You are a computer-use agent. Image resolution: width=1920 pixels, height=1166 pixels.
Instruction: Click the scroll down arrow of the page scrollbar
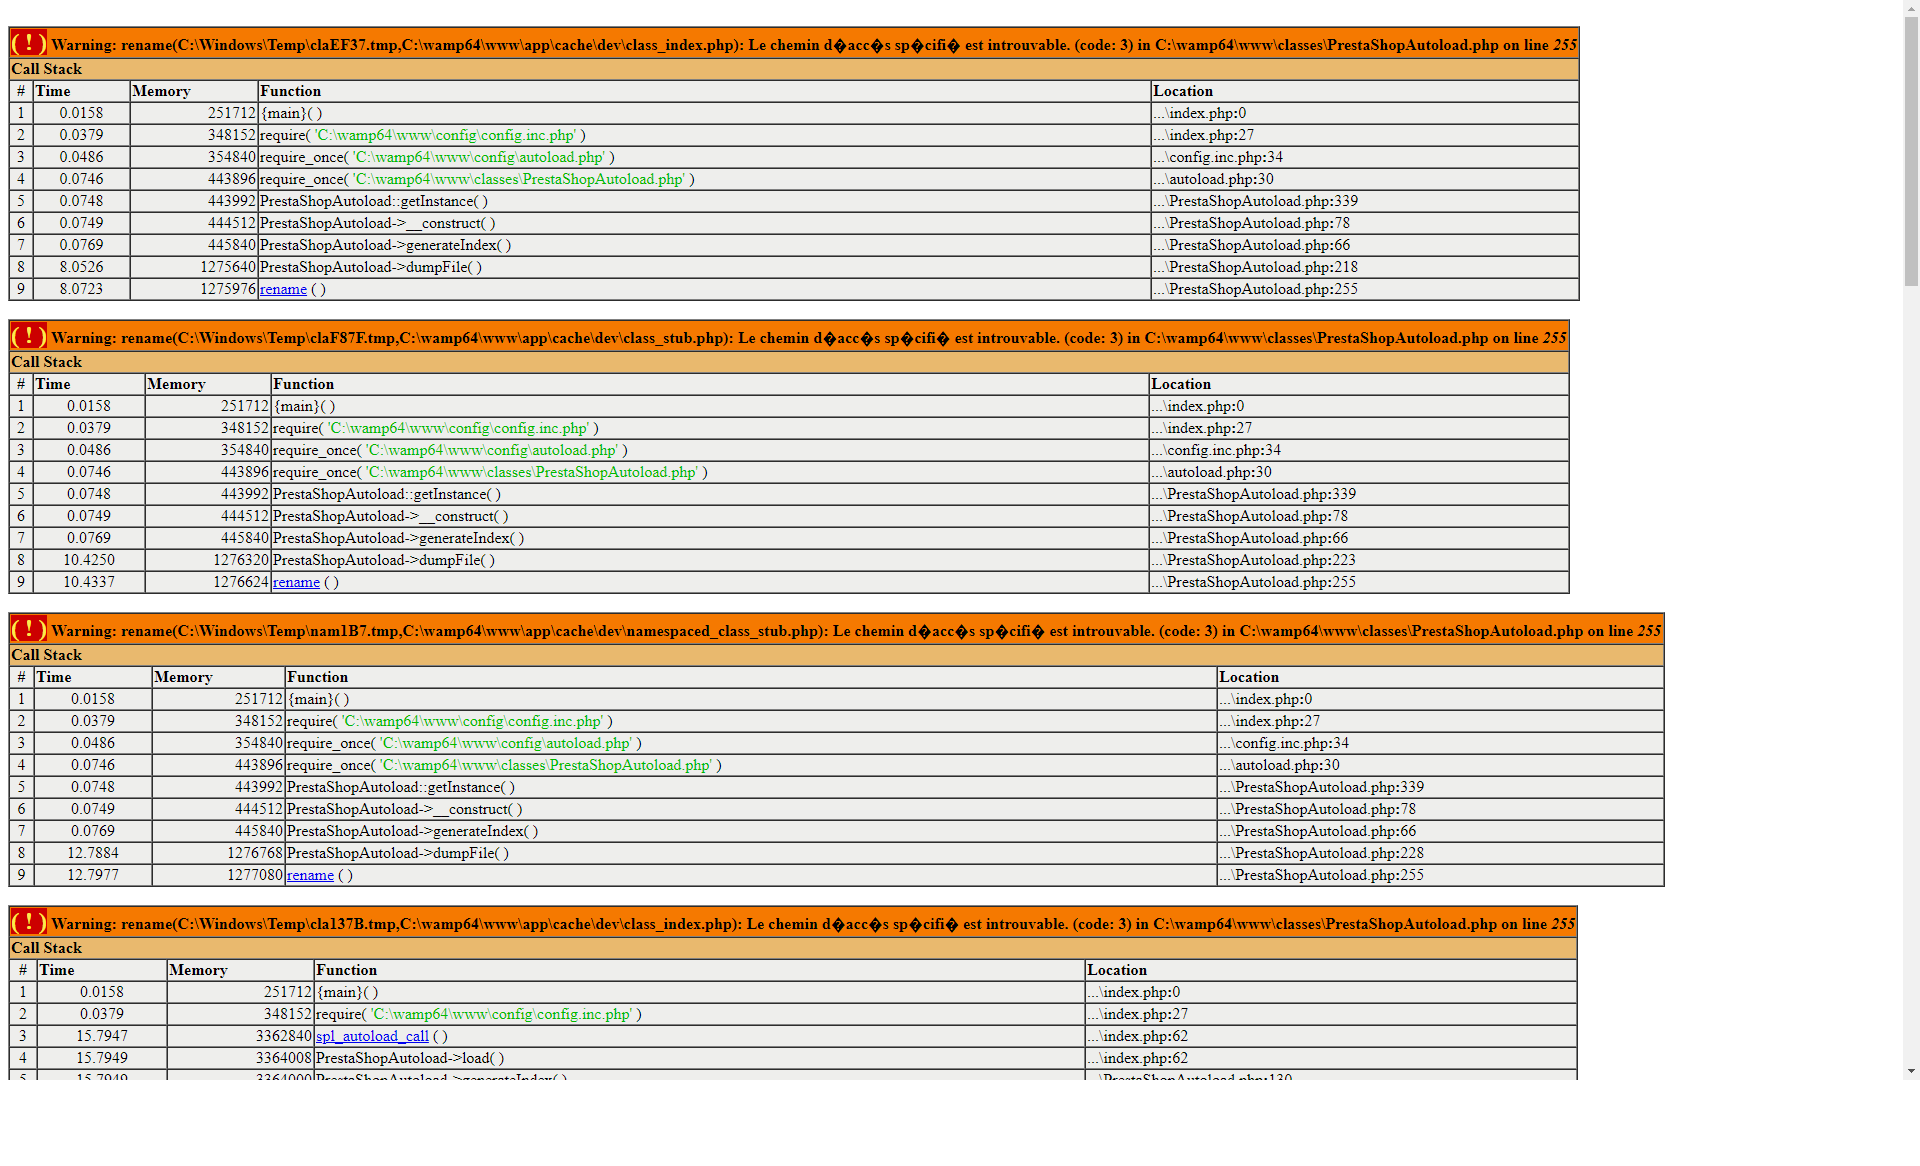point(1911,1071)
